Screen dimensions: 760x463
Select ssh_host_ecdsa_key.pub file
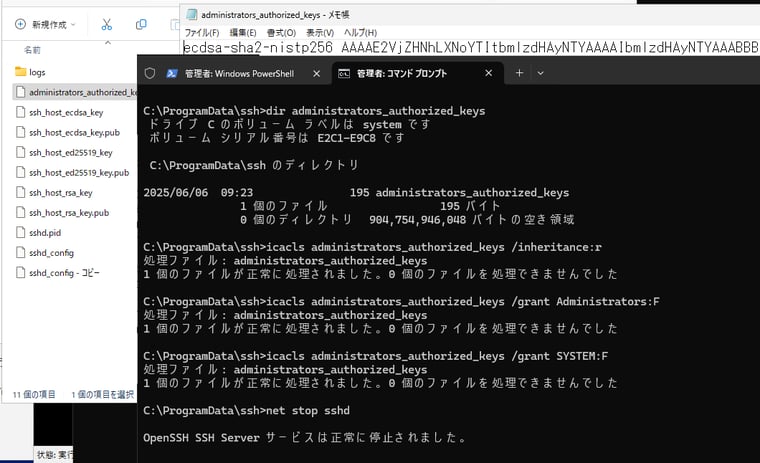tap(74, 132)
